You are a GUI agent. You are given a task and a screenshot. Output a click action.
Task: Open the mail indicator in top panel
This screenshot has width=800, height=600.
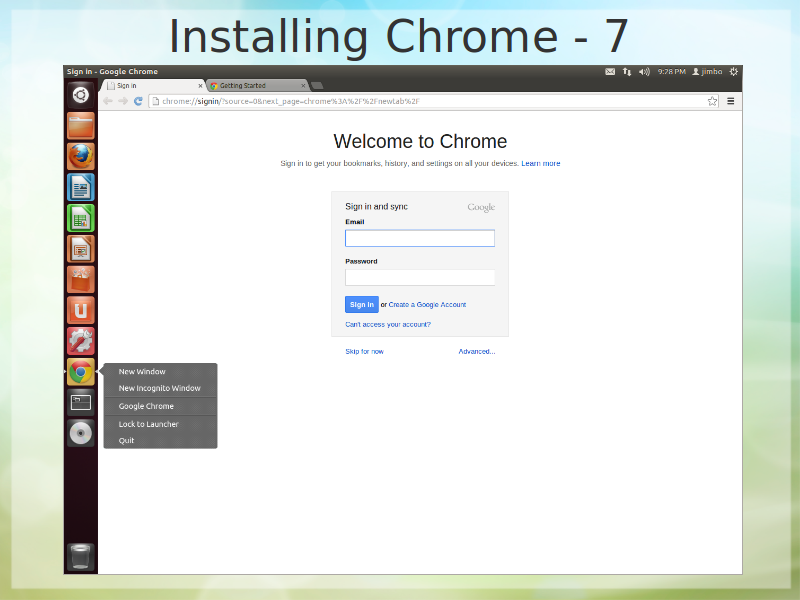click(x=610, y=71)
